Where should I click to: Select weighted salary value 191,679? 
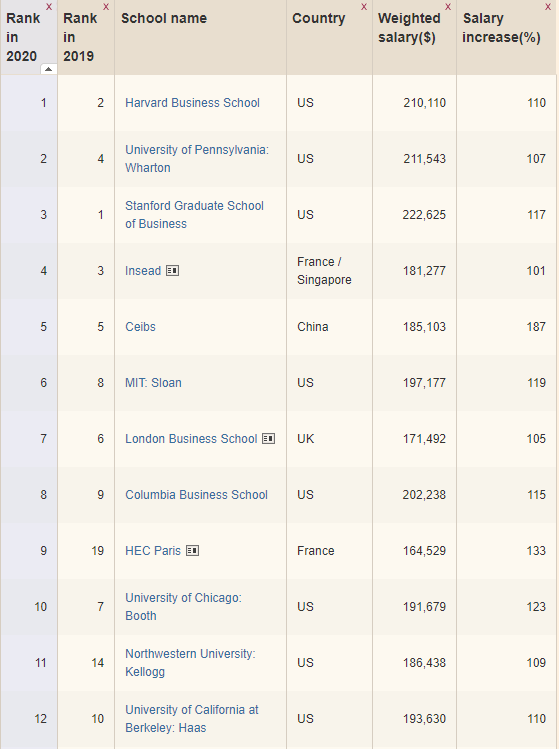coord(424,607)
